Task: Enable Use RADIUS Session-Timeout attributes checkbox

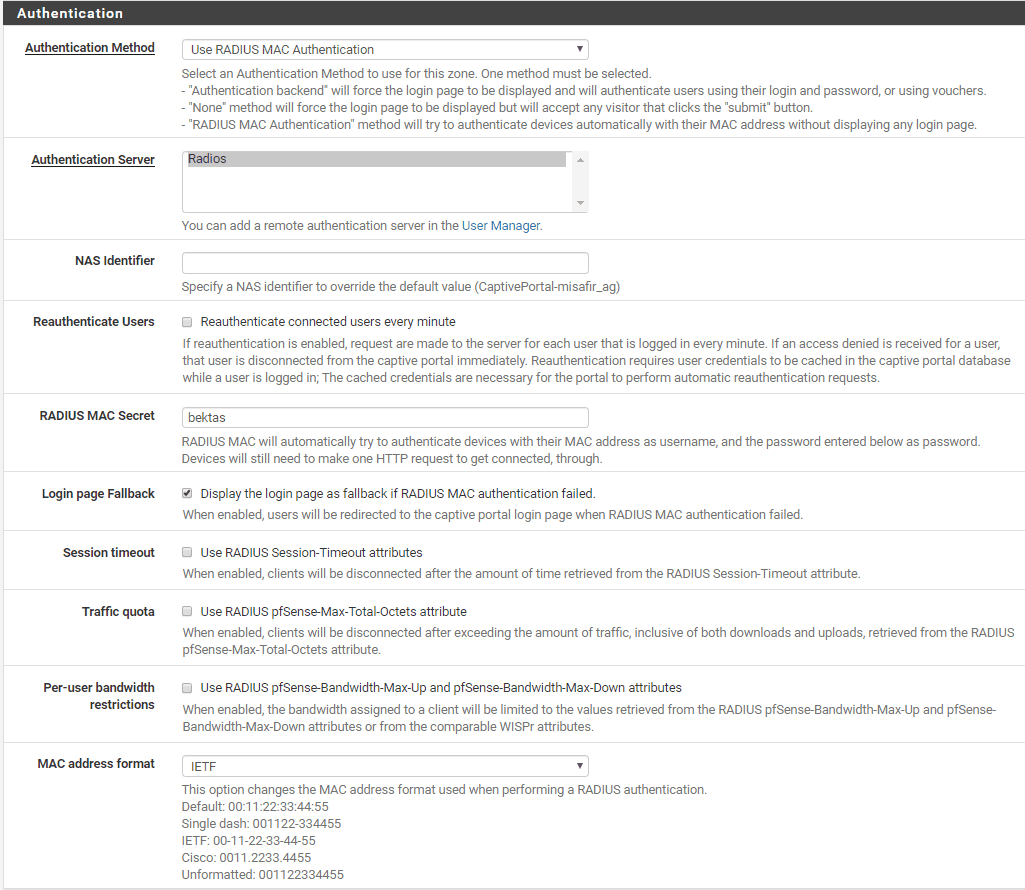Action: pos(187,552)
